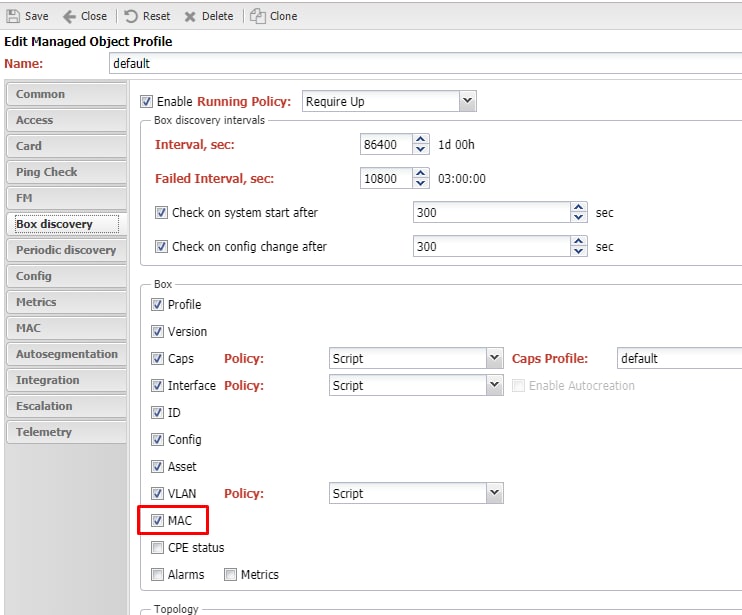Increase the Failed Interval value with up arrow
Screen dimensions: 742x615
coord(420,173)
